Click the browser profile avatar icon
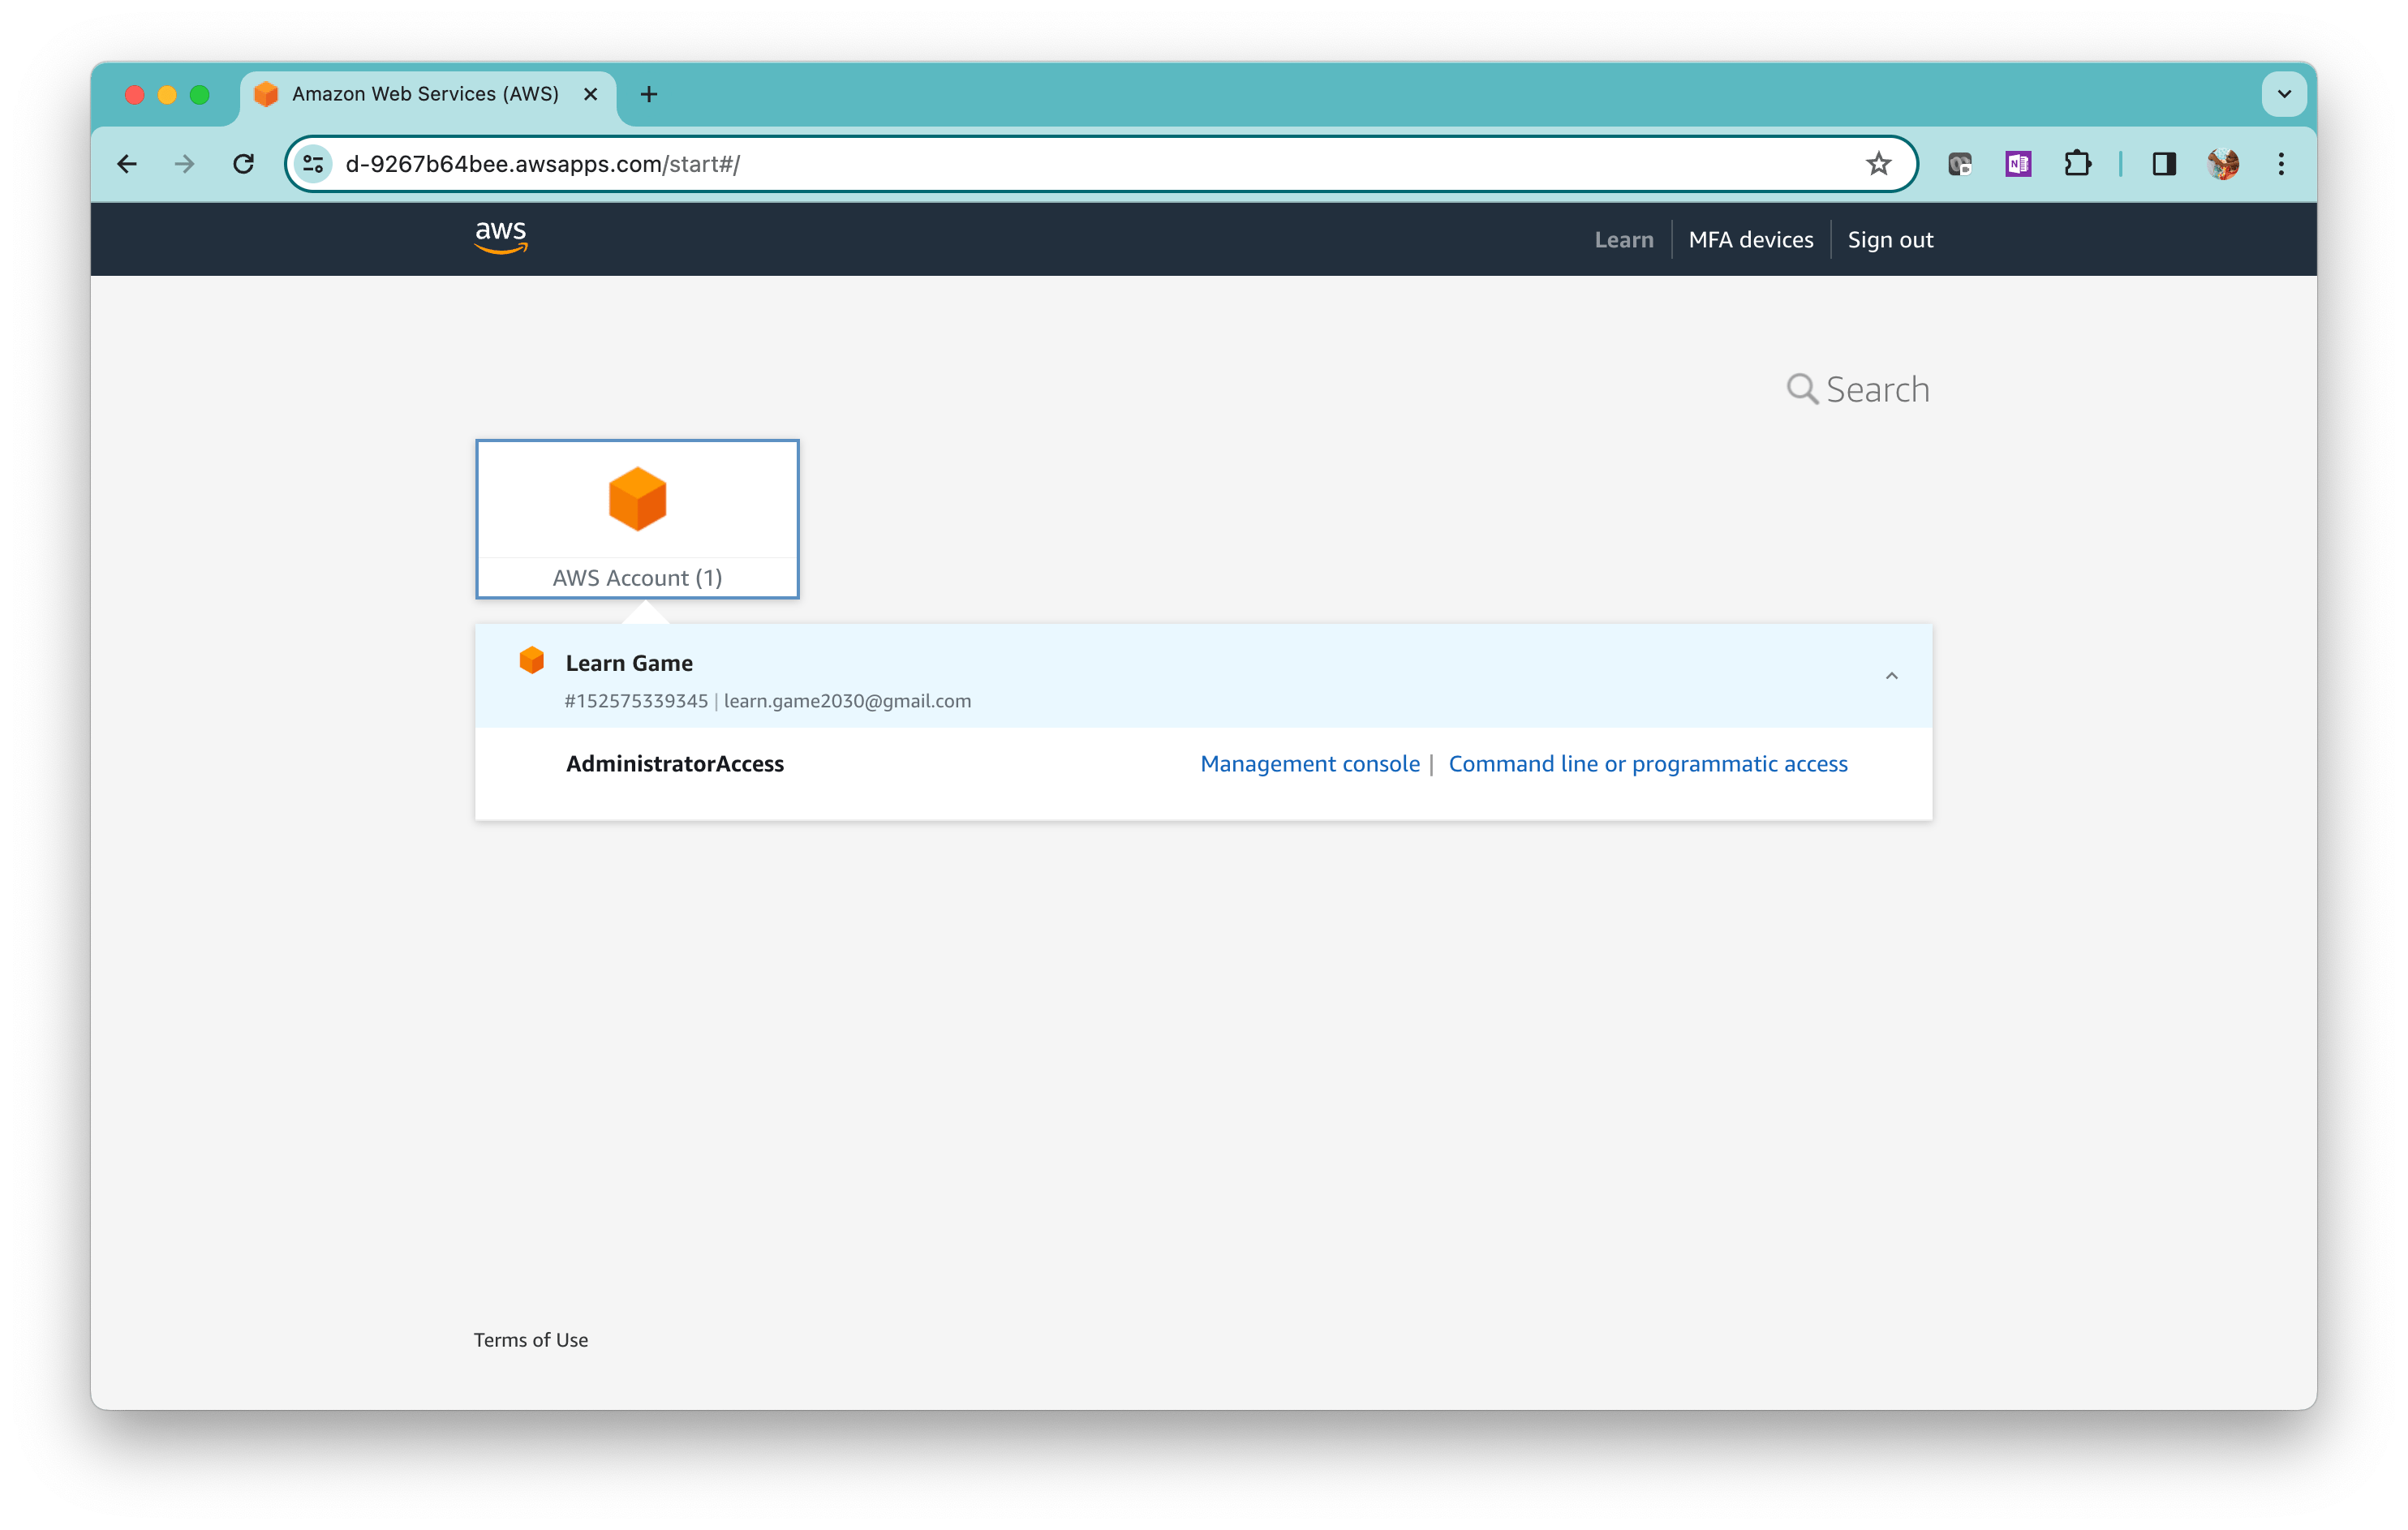The image size is (2408, 1530). (2222, 163)
